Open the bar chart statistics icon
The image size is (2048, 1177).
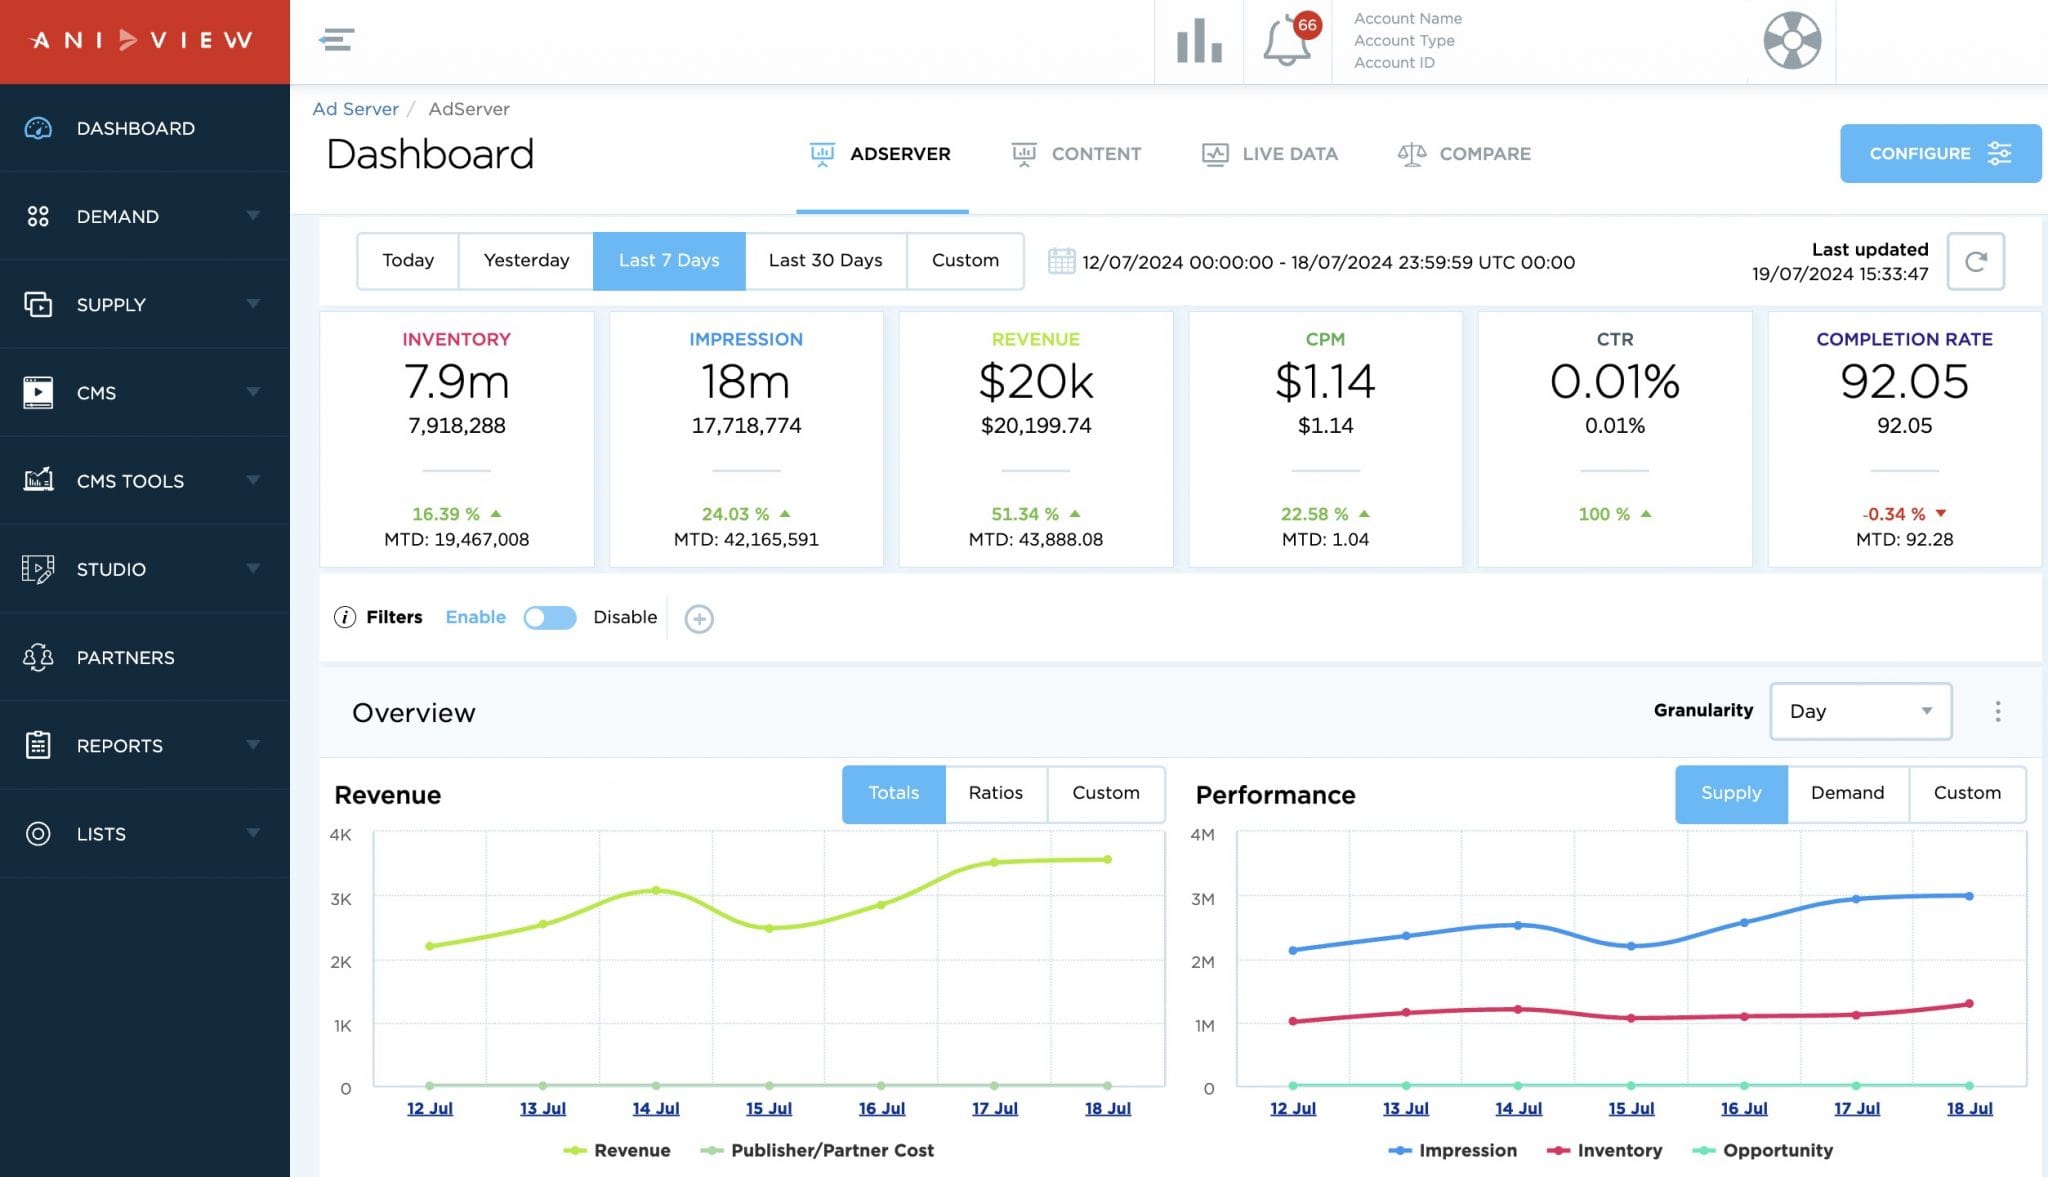pos(1198,41)
